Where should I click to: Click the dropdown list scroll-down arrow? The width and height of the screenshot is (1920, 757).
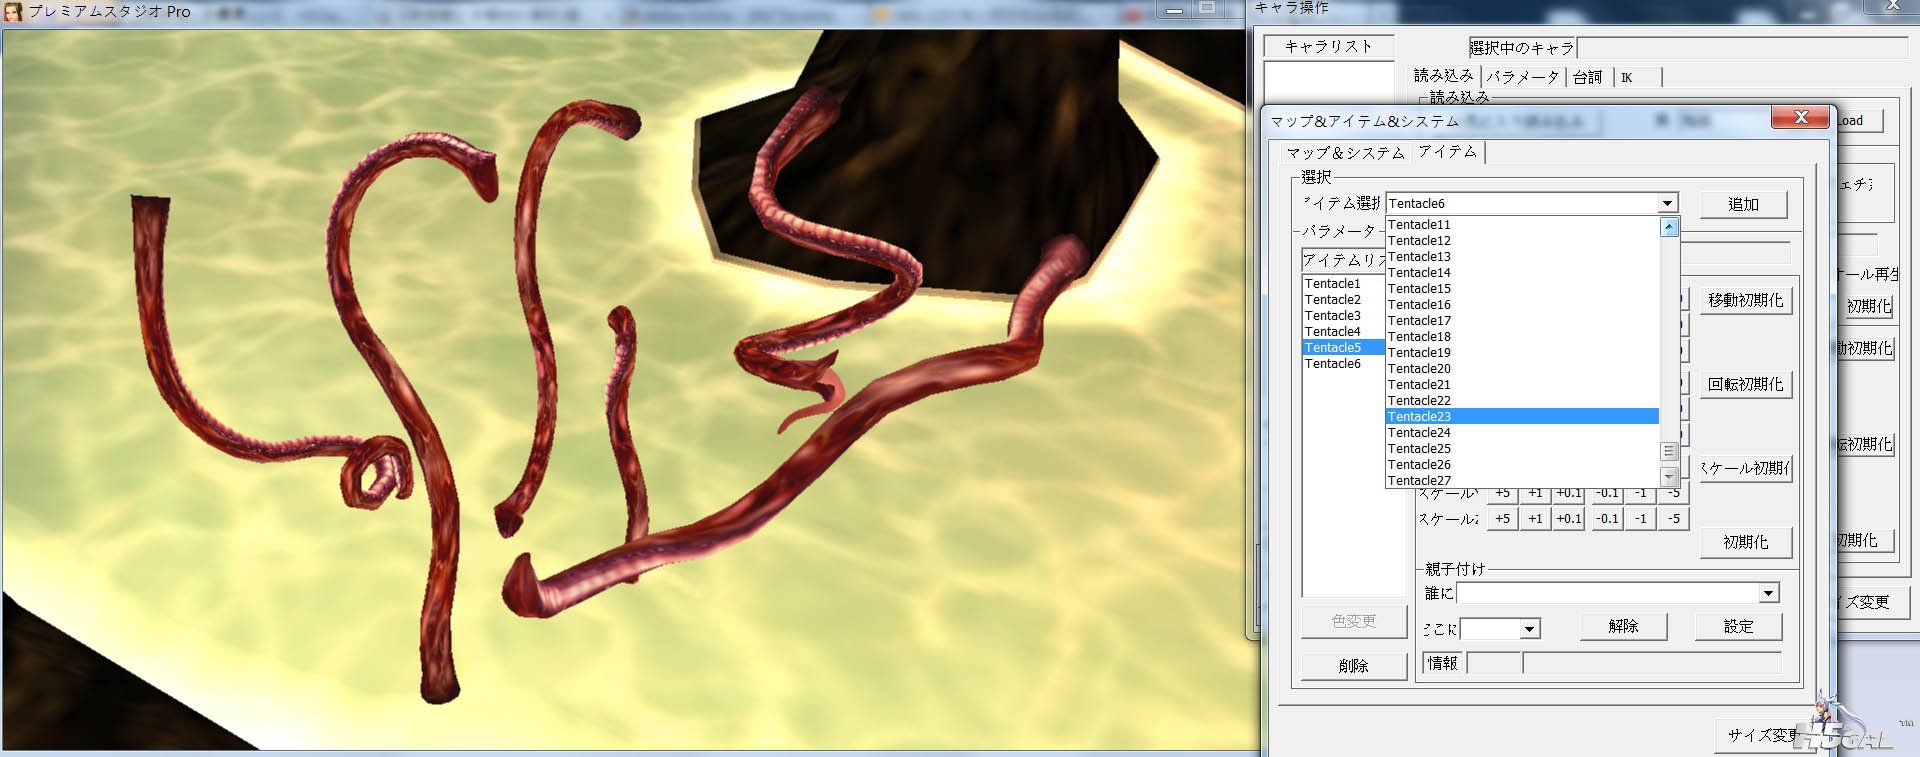coord(1668,477)
